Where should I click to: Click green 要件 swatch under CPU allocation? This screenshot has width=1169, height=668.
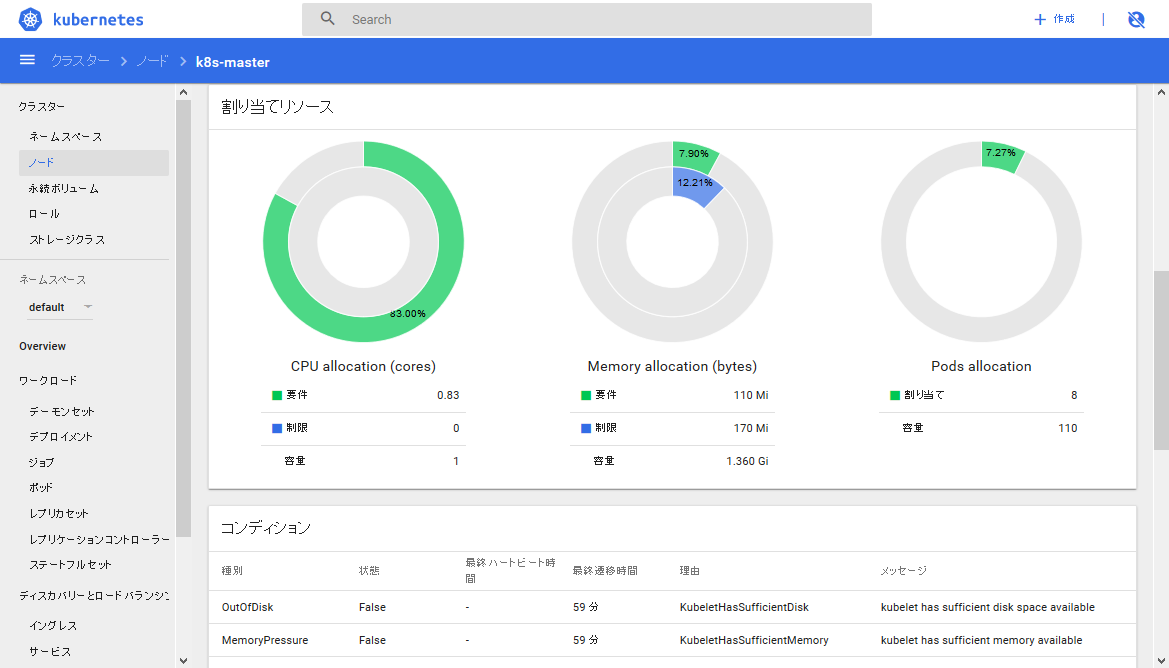coord(277,395)
